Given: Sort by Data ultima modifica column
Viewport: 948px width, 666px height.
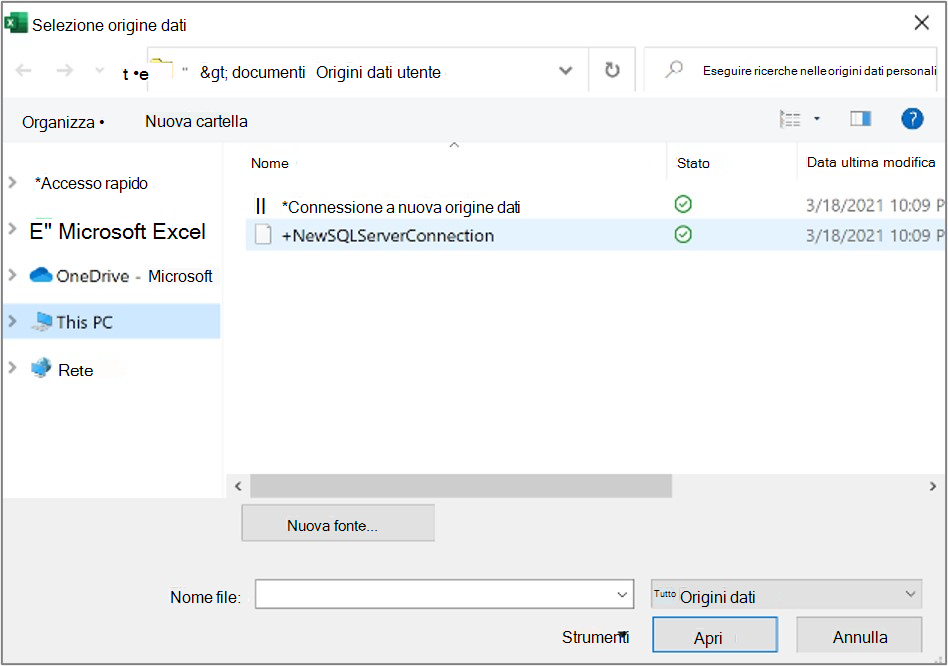Looking at the screenshot, I should [871, 162].
